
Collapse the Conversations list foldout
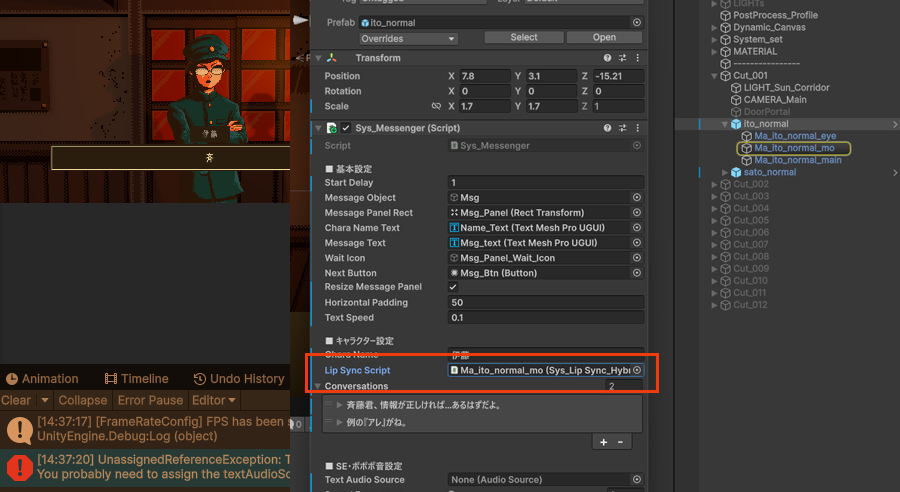318,386
